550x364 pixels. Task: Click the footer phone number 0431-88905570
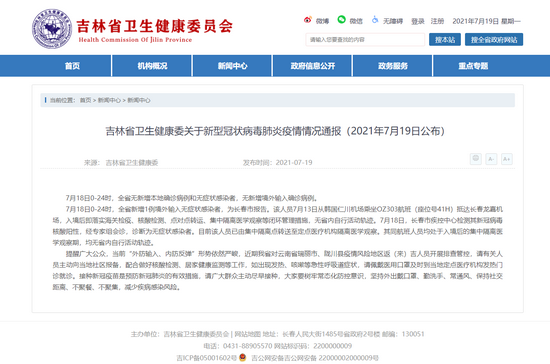coord(247,346)
